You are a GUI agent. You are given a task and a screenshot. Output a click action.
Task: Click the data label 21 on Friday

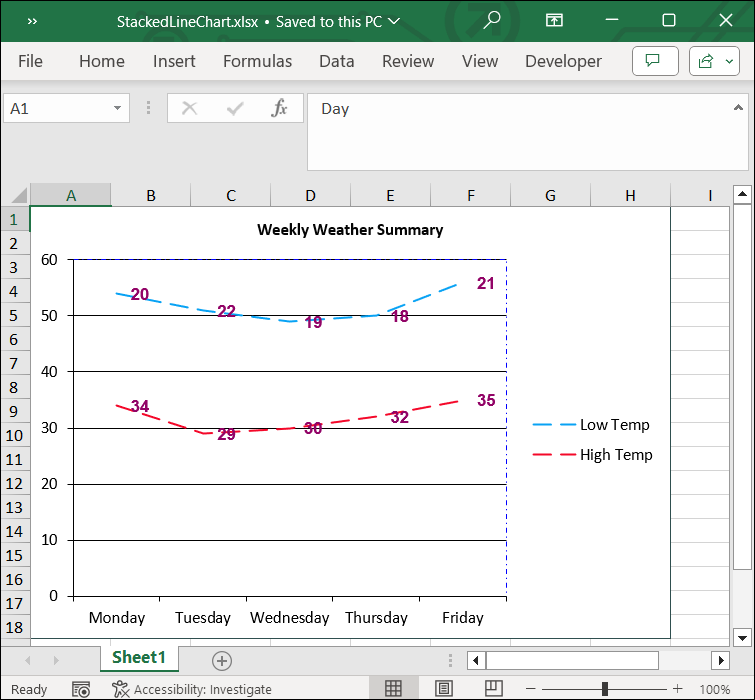point(485,284)
